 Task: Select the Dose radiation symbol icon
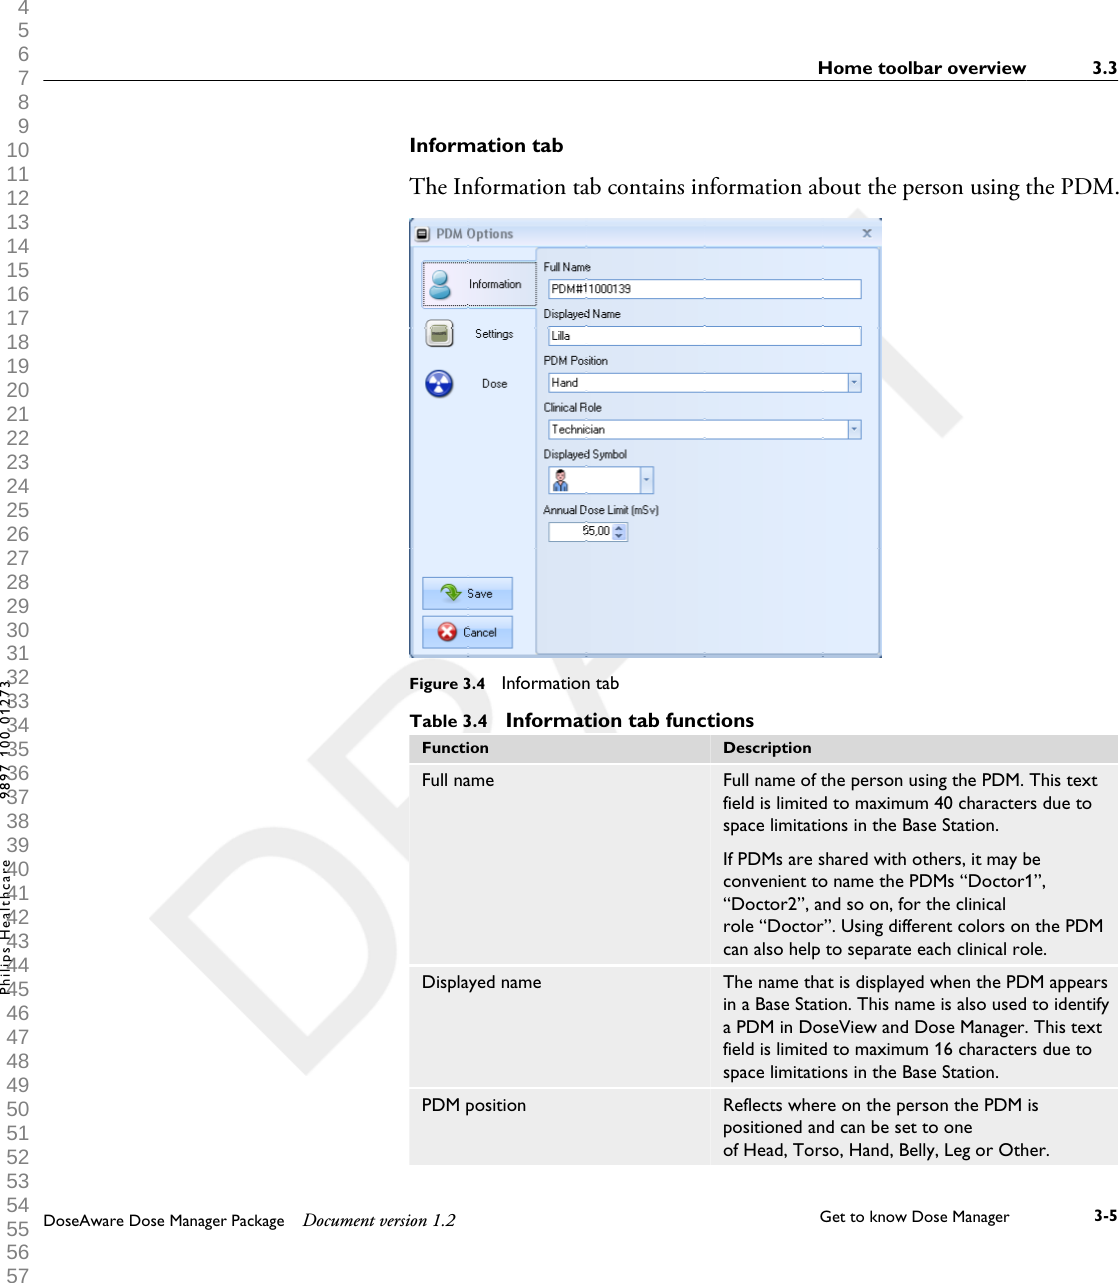pos(438,383)
